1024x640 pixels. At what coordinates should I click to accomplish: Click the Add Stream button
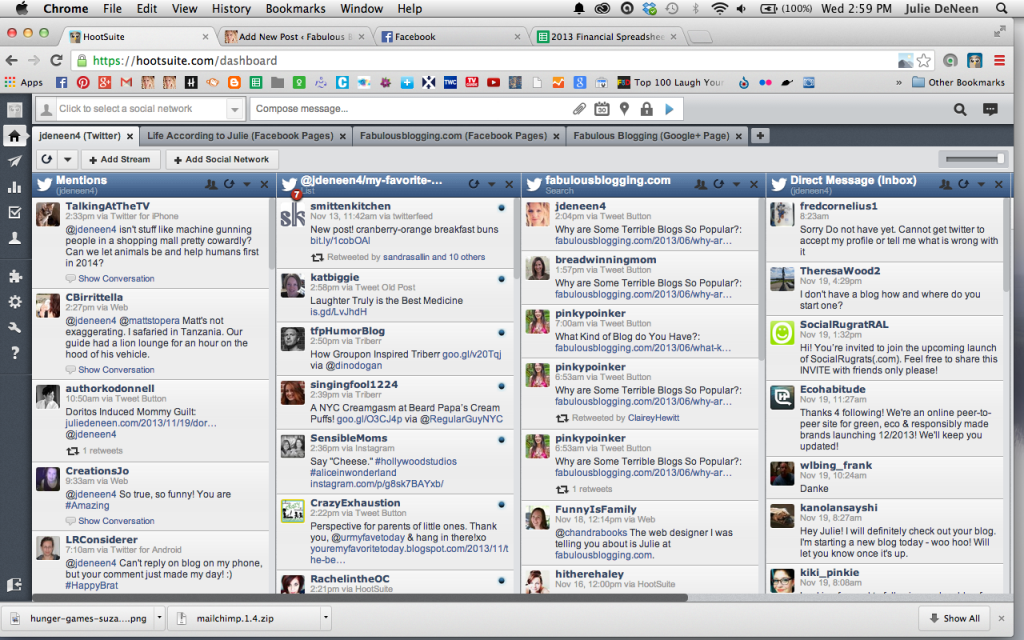click(120, 159)
